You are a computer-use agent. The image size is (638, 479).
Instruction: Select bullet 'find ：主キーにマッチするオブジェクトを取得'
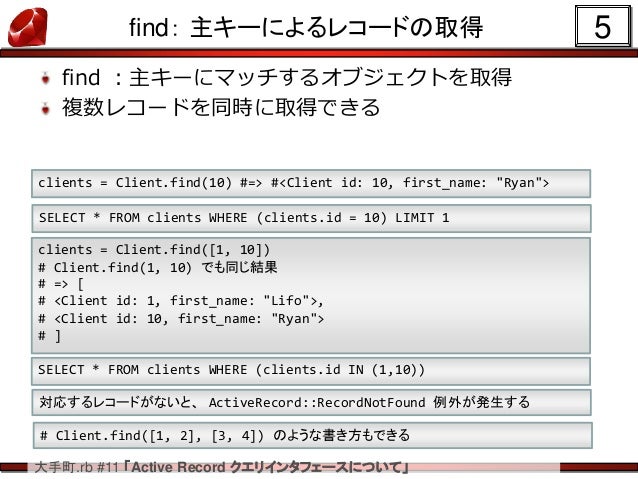[x=286, y=77]
